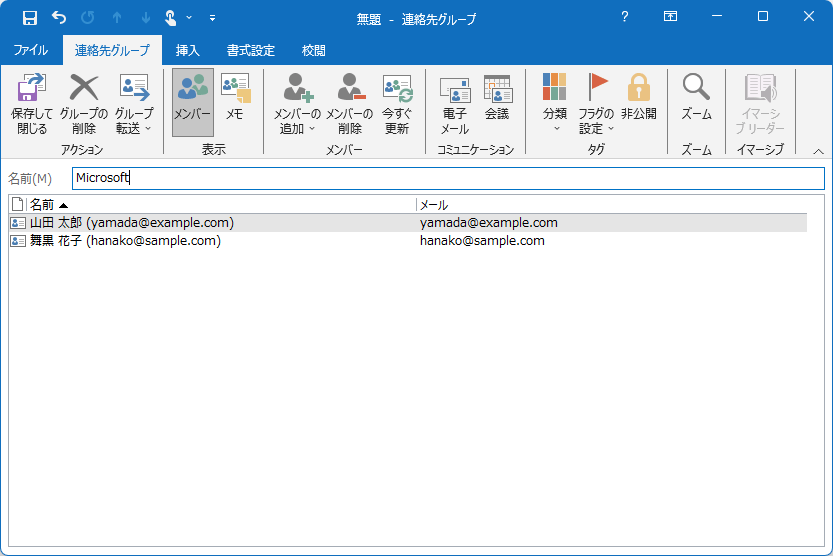Click the greyed-out redo arrow icon

pyautogui.click(x=88, y=18)
